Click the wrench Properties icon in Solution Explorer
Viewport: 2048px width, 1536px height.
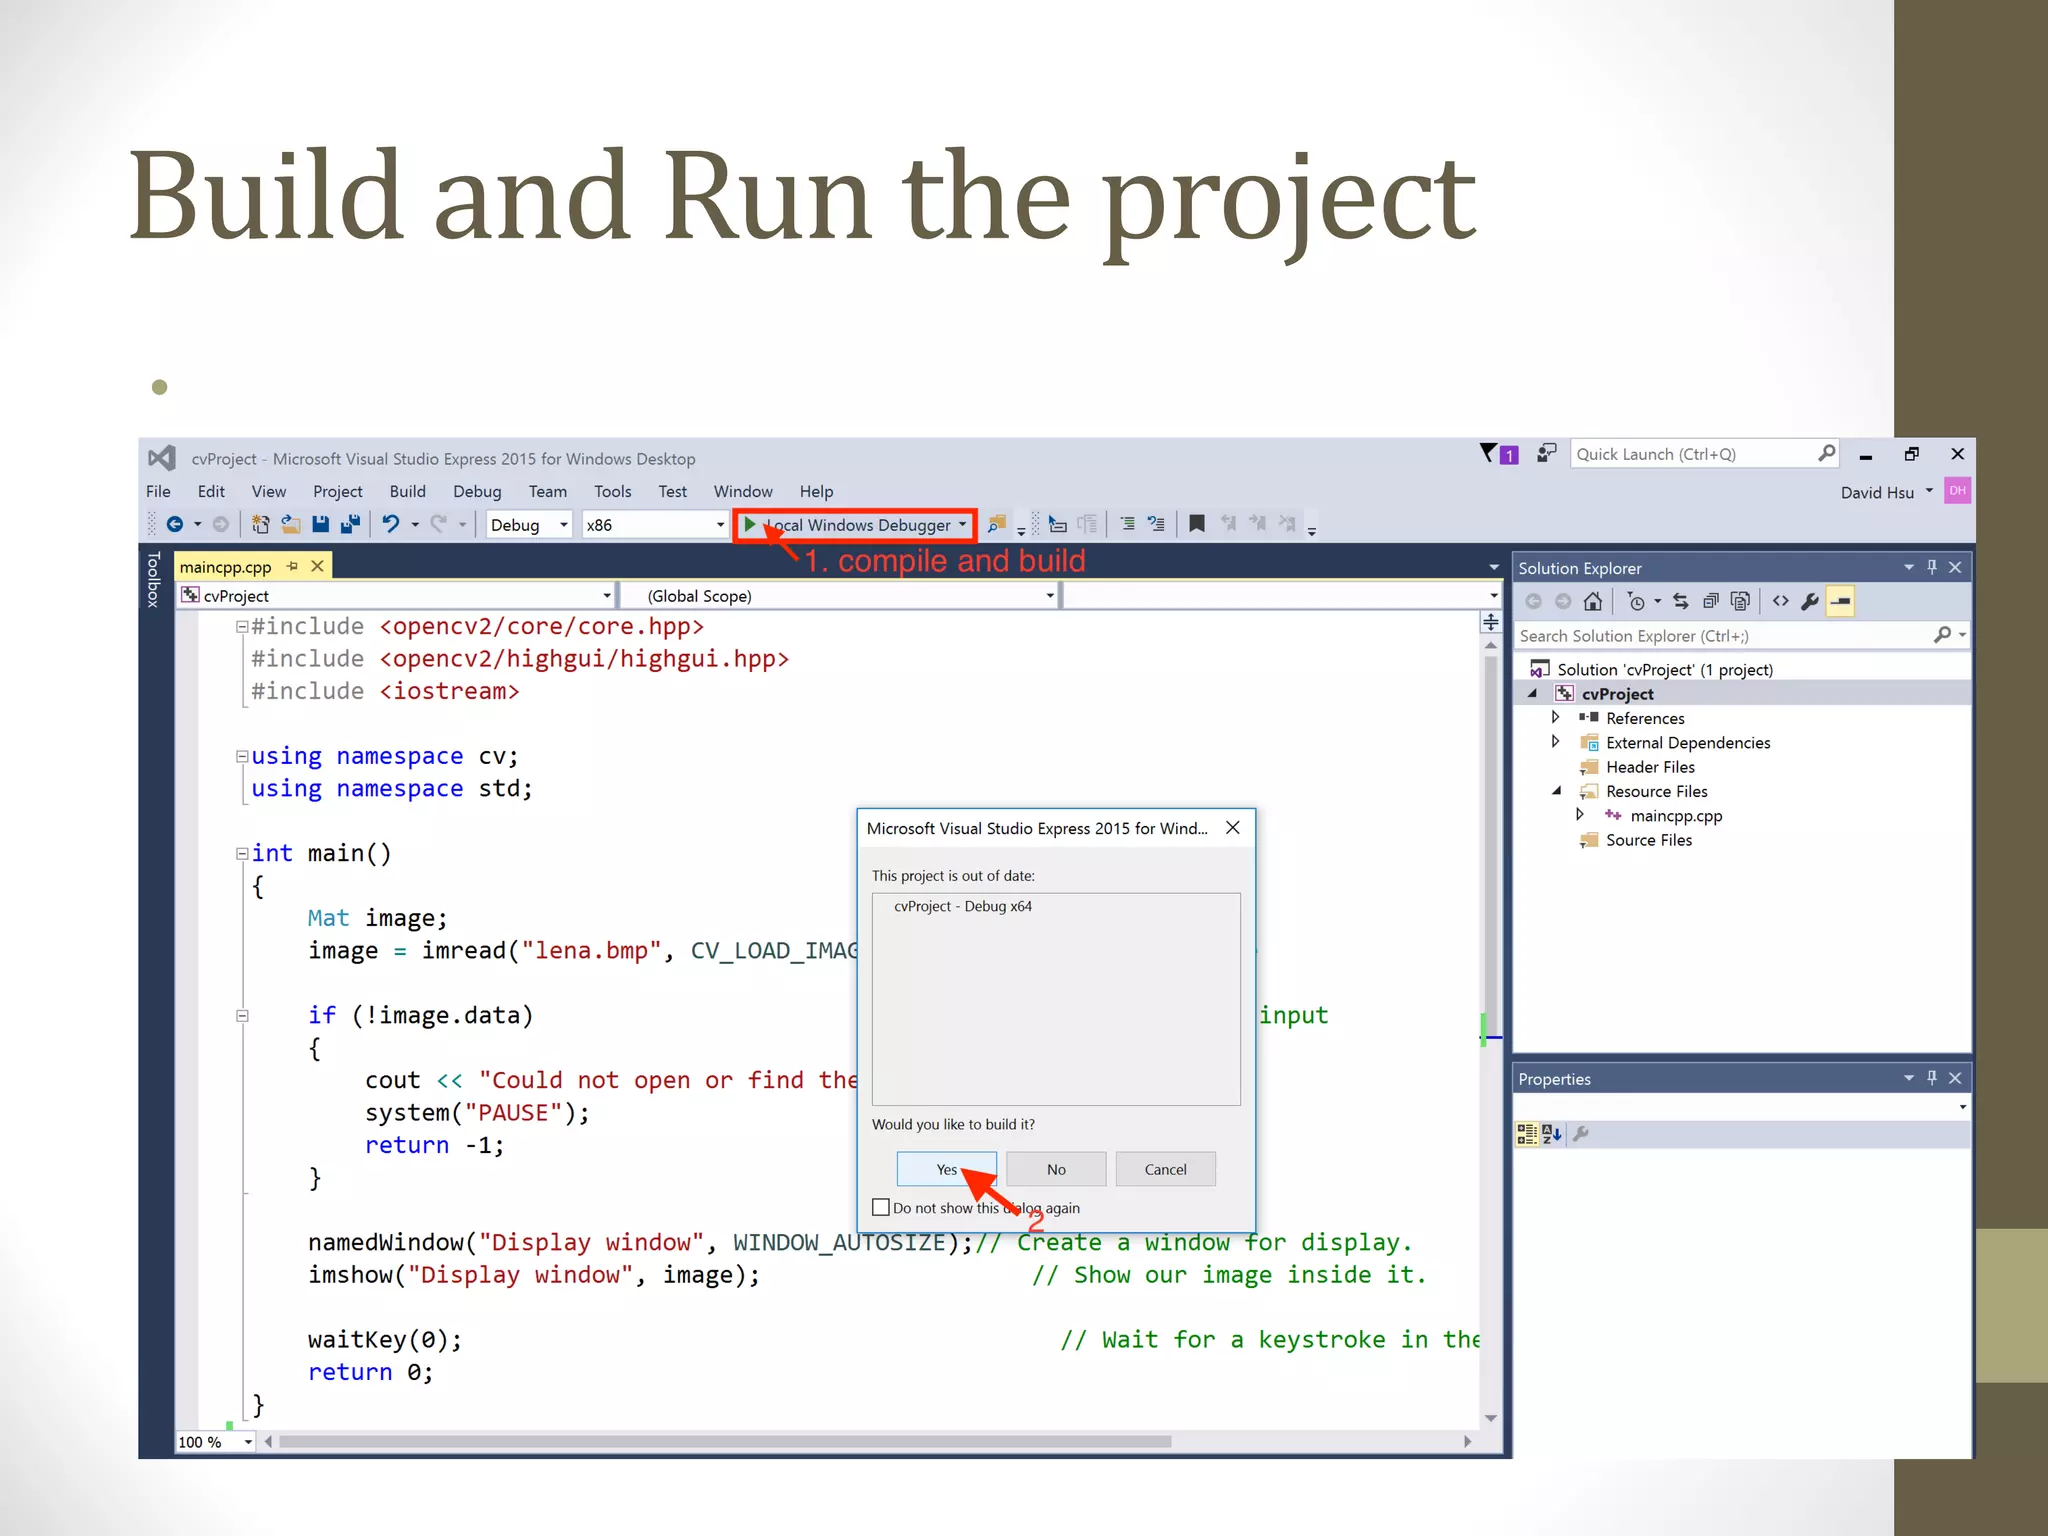click(x=1810, y=601)
